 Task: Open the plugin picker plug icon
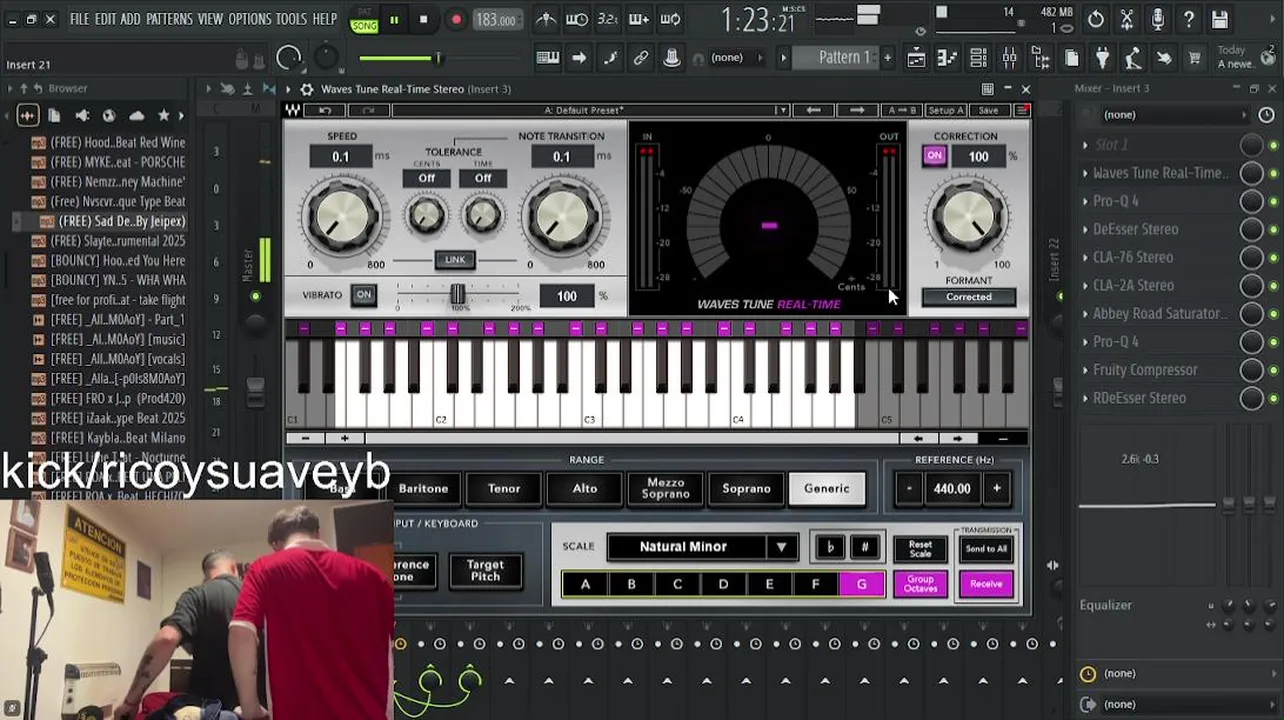click(x=1102, y=58)
